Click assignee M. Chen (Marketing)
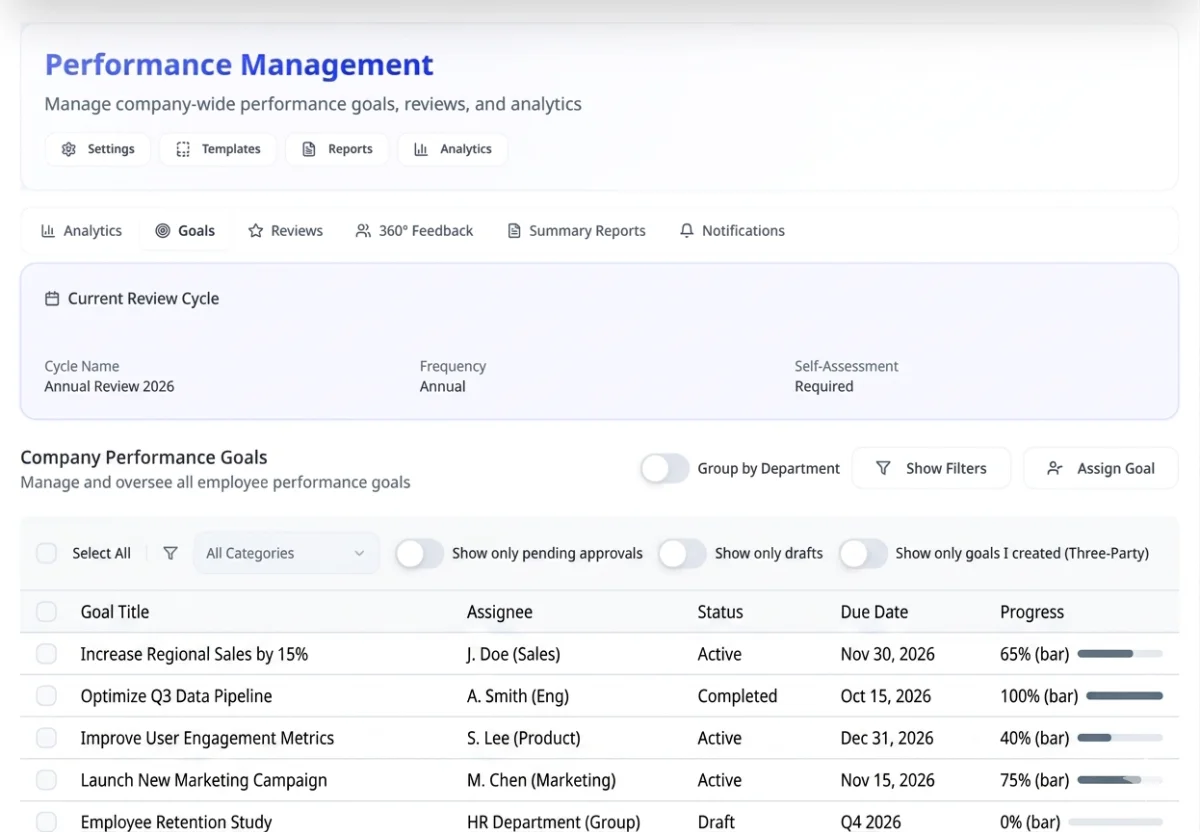Image resolution: width=1200 pixels, height=832 pixels. pyautogui.click(x=541, y=780)
